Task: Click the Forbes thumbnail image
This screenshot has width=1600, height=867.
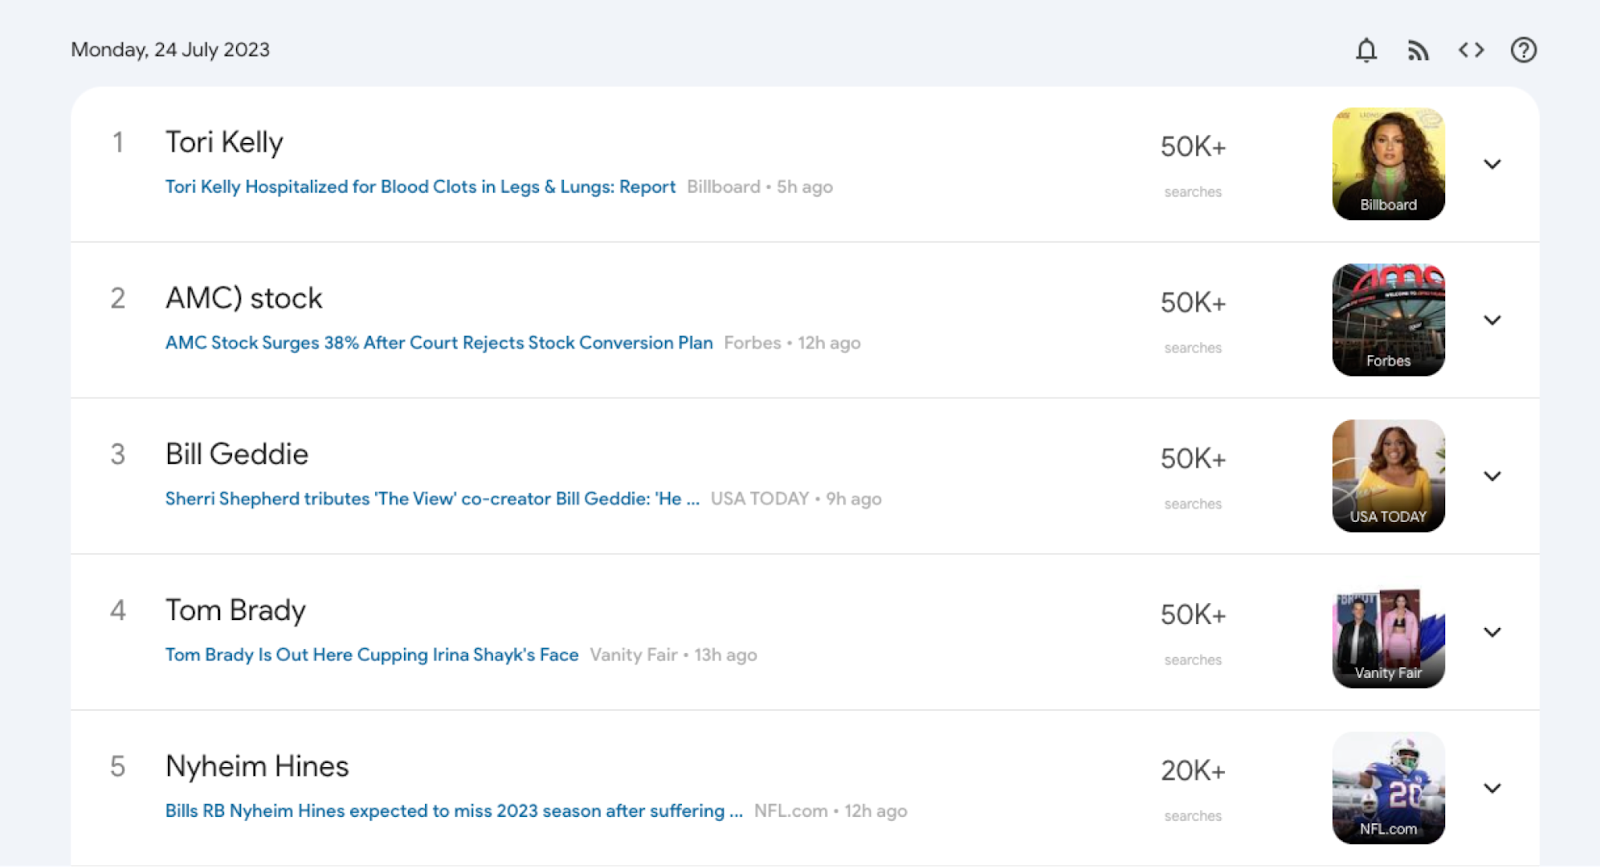Action: pyautogui.click(x=1388, y=320)
